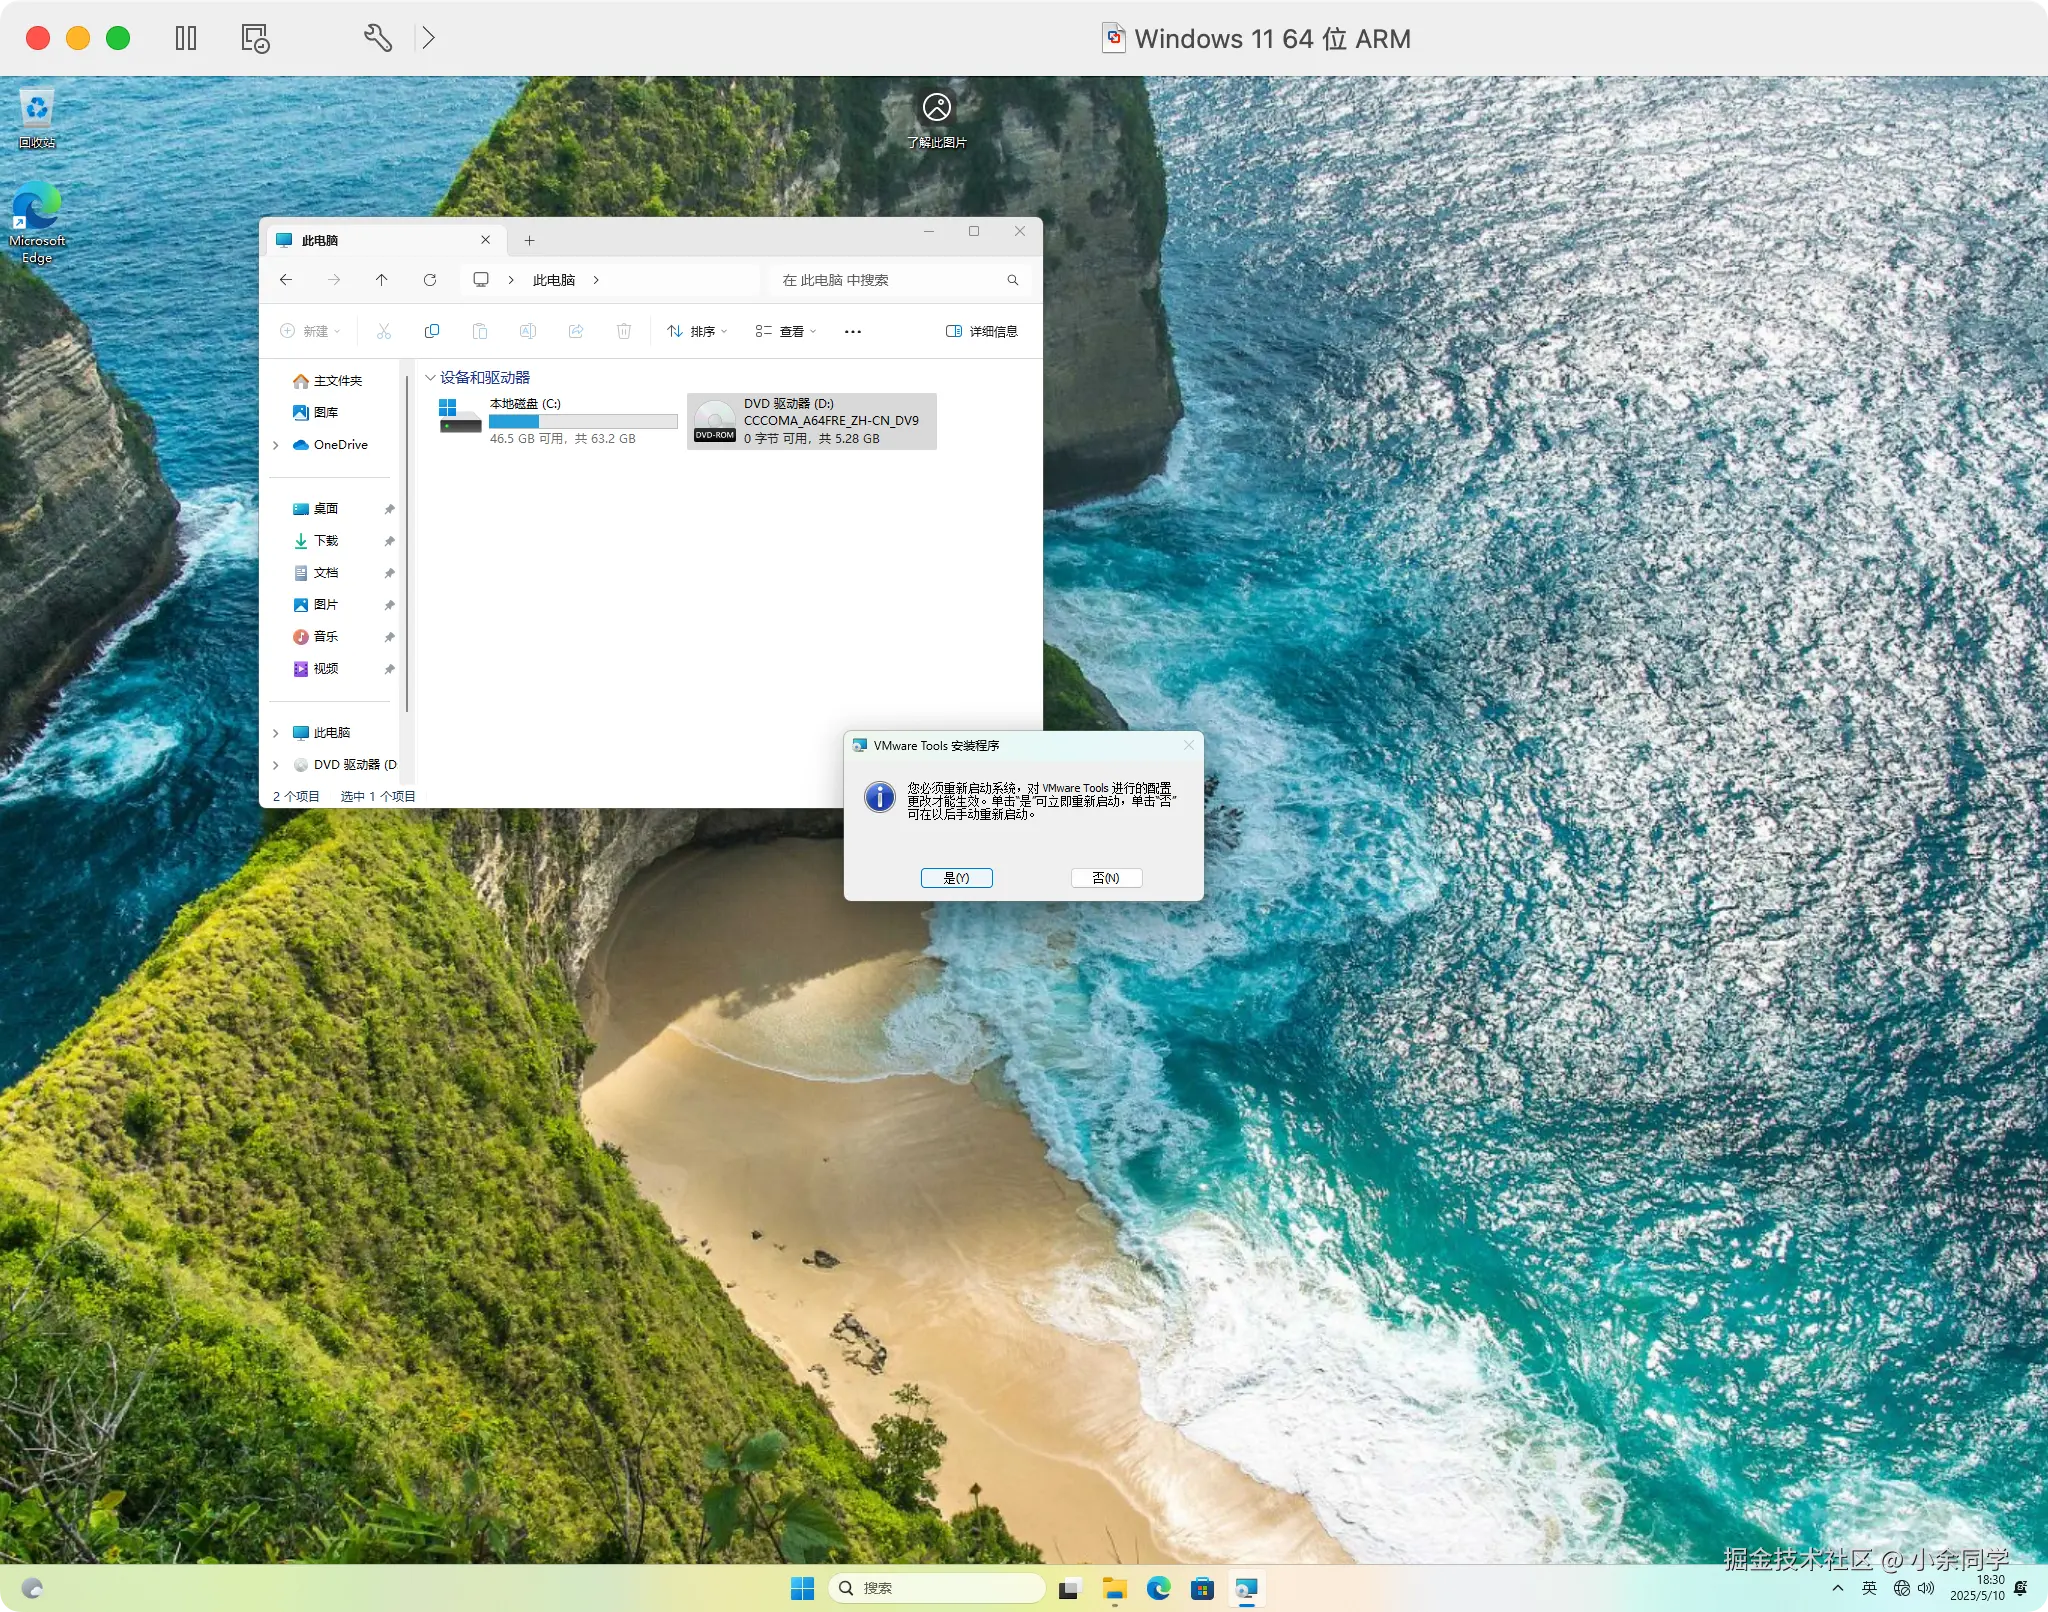Screen dimensions: 2048x1612
Task: Click 是(Y) to restart now
Action: pyautogui.click(x=956, y=878)
